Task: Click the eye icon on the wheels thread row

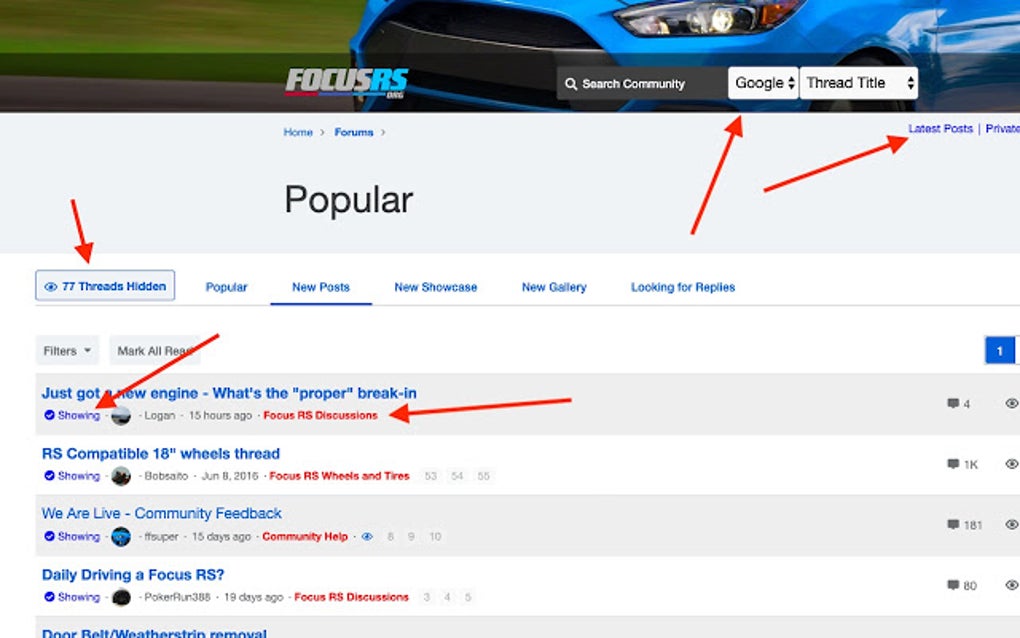Action: [1011, 464]
